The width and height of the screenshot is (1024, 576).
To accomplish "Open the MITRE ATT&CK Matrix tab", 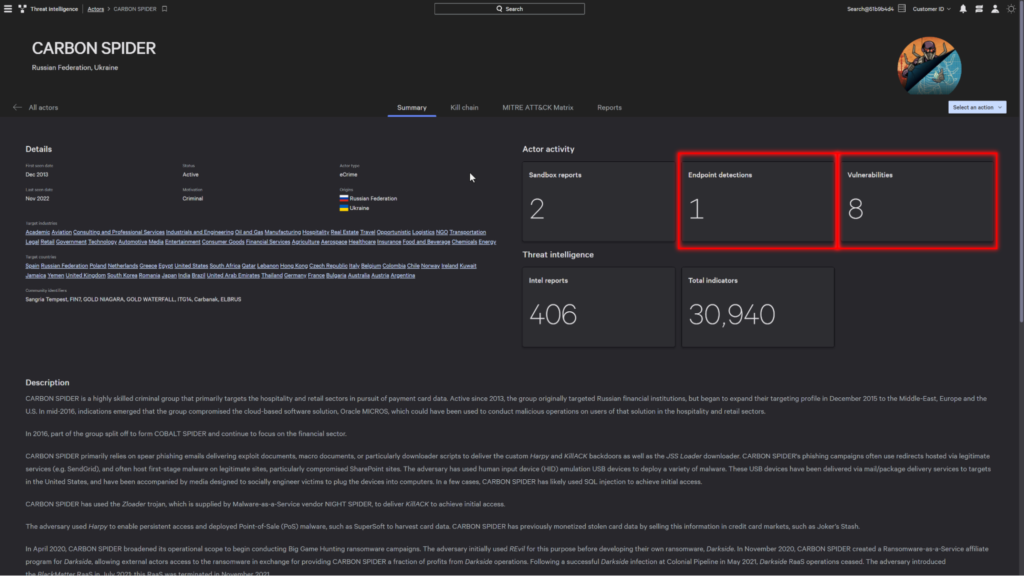I will click(x=539, y=107).
